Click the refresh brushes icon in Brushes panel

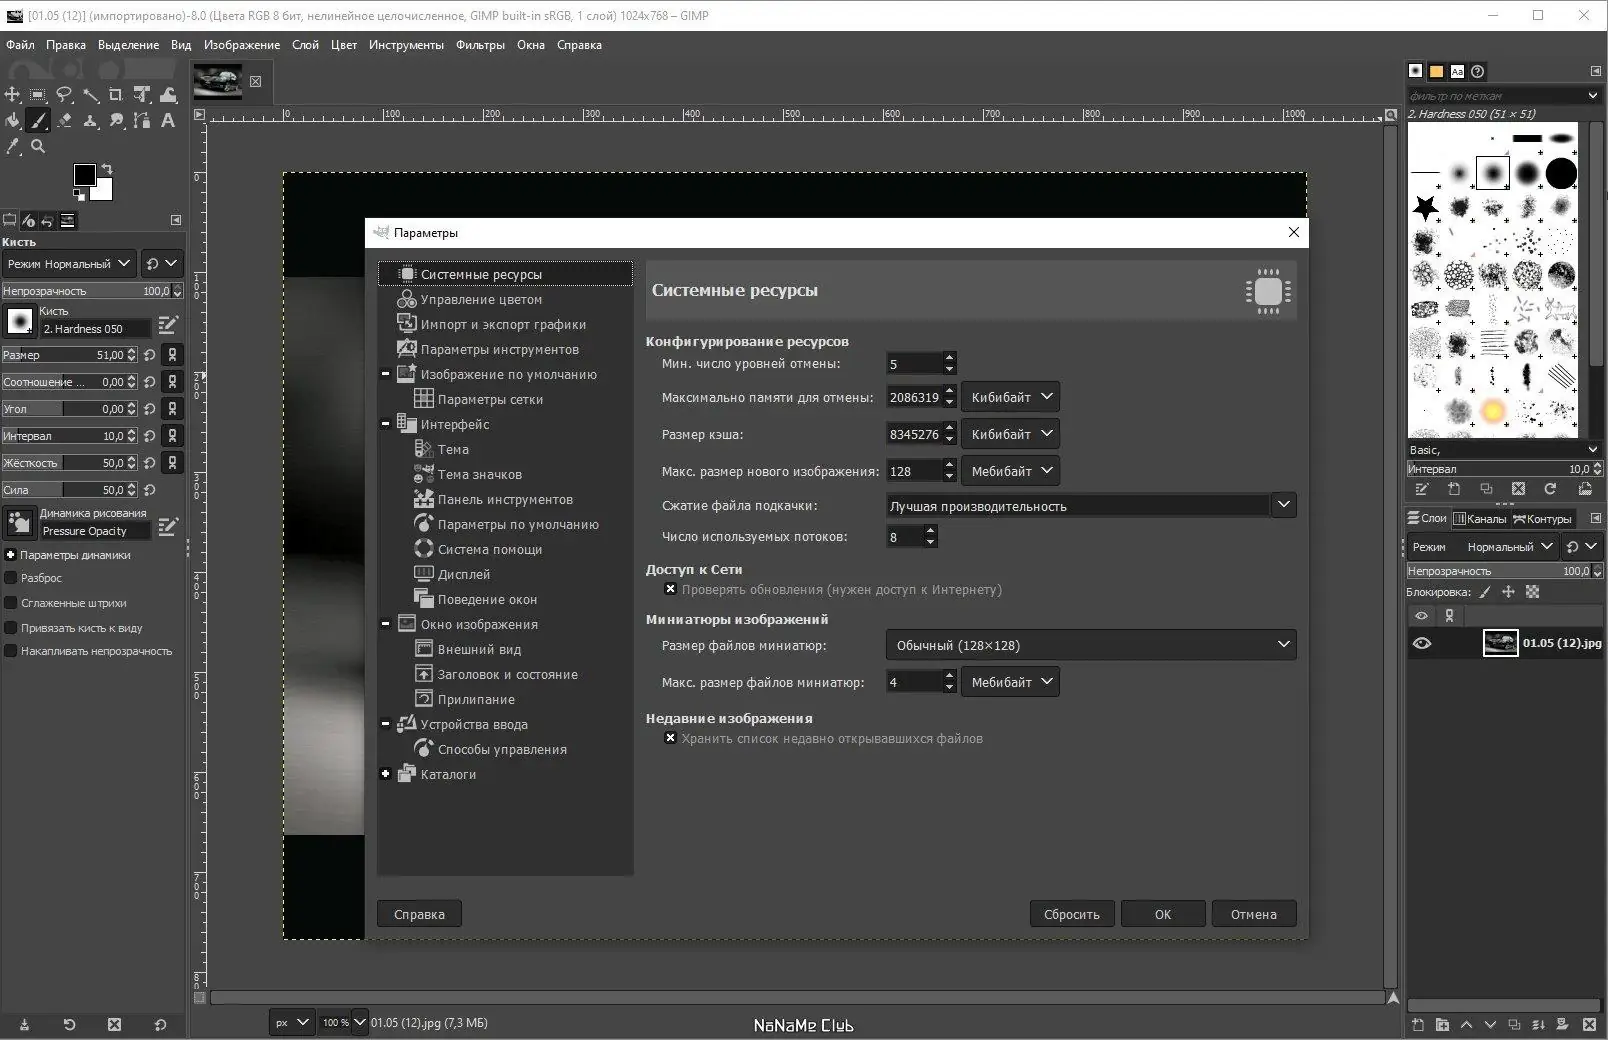pyautogui.click(x=1551, y=489)
